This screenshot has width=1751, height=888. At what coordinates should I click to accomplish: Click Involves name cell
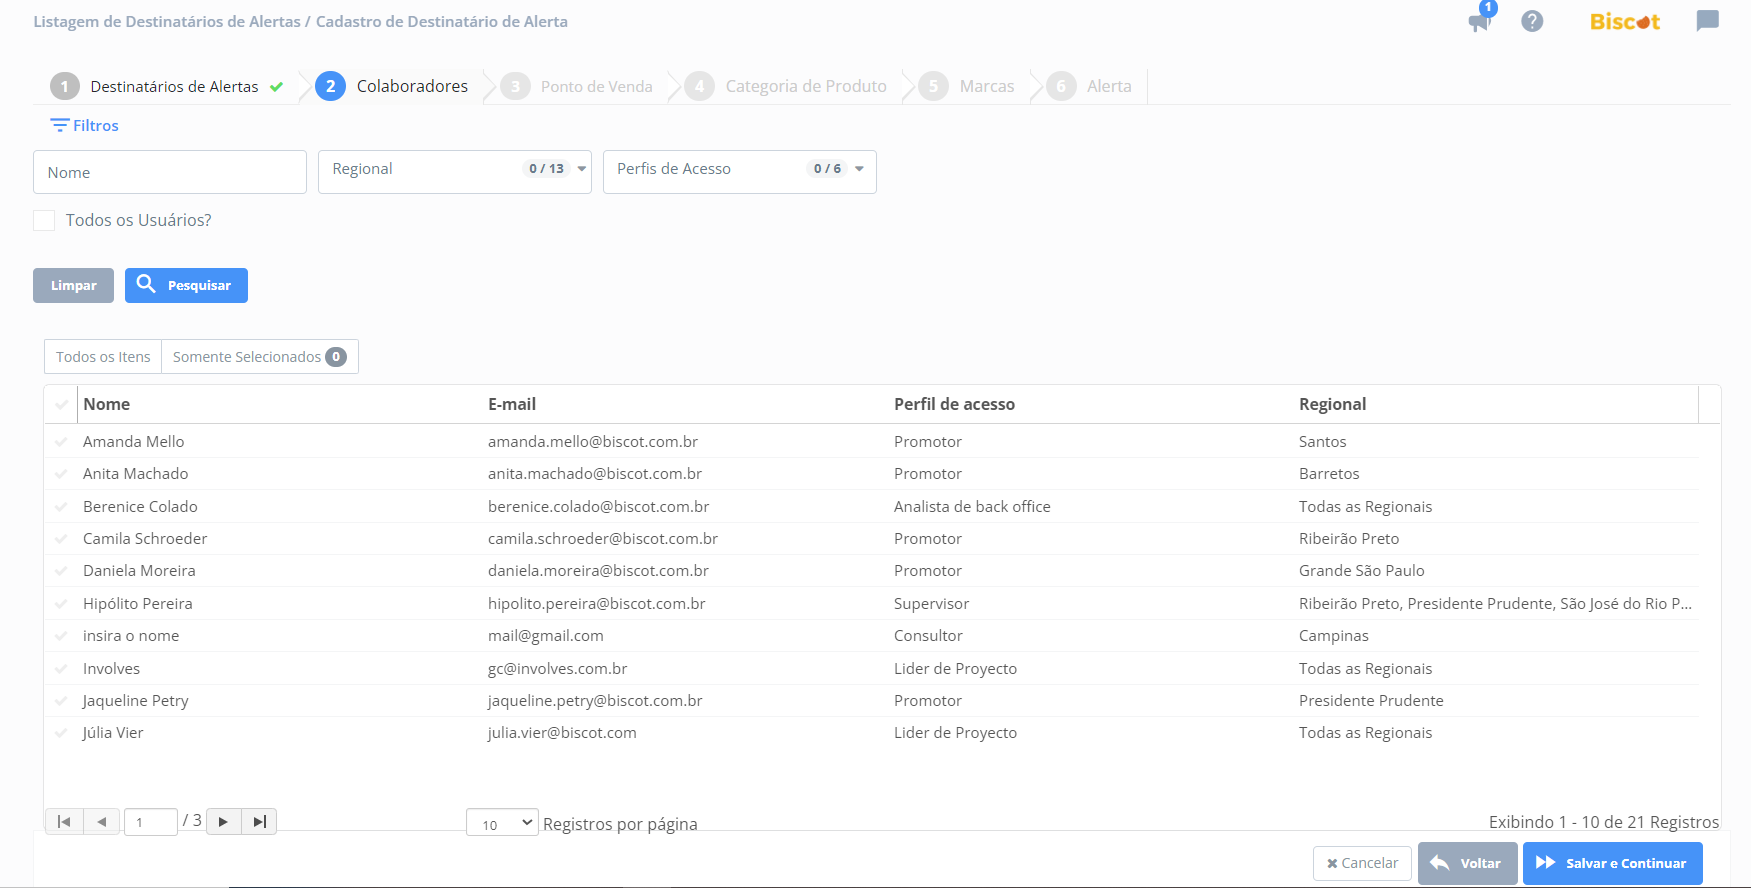(112, 668)
